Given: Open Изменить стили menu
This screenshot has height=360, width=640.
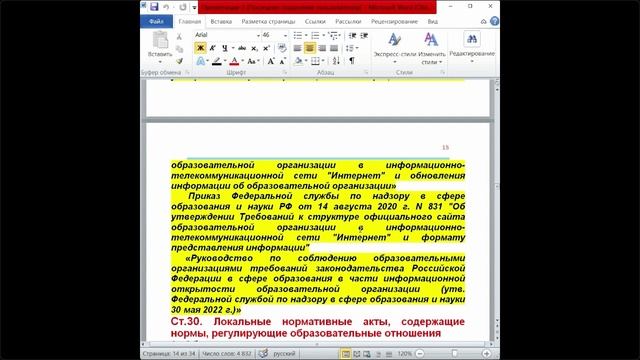Looking at the screenshot, I should click(x=431, y=47).
